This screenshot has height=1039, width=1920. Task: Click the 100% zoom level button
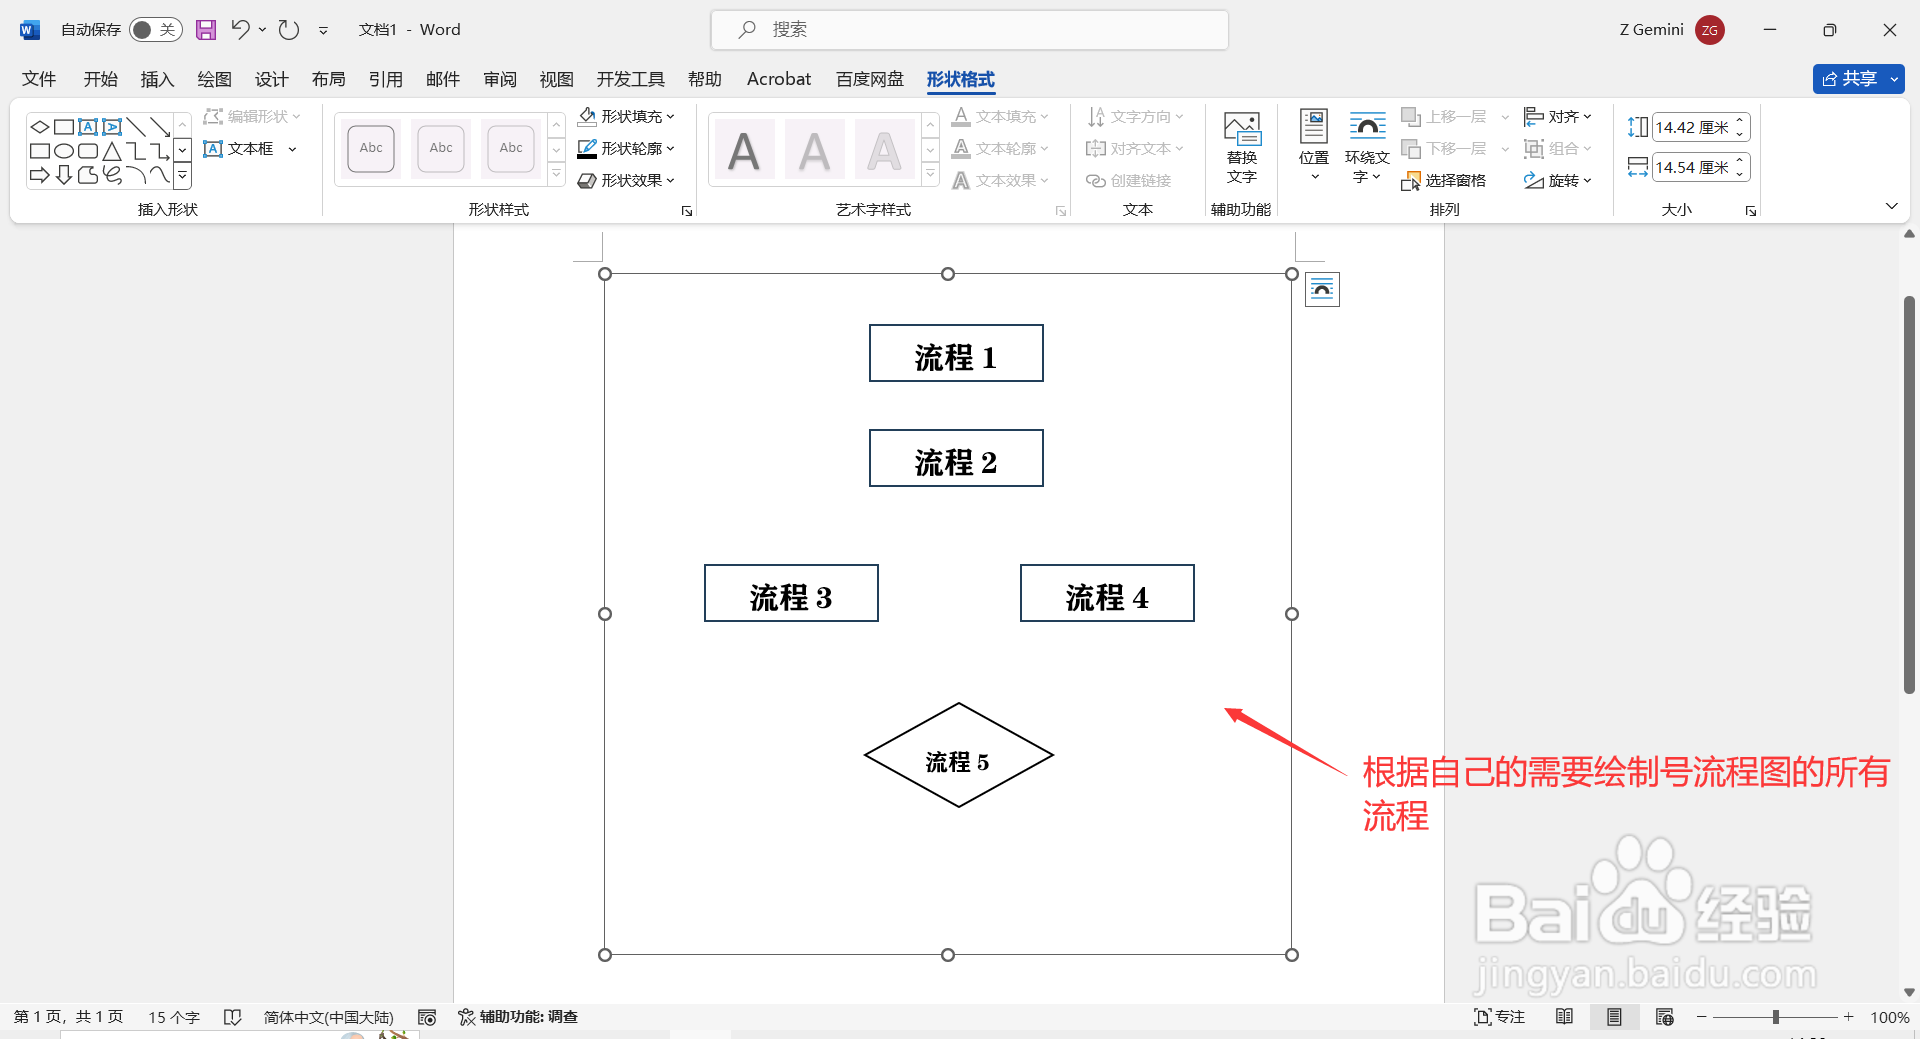pos(1889,1017)
